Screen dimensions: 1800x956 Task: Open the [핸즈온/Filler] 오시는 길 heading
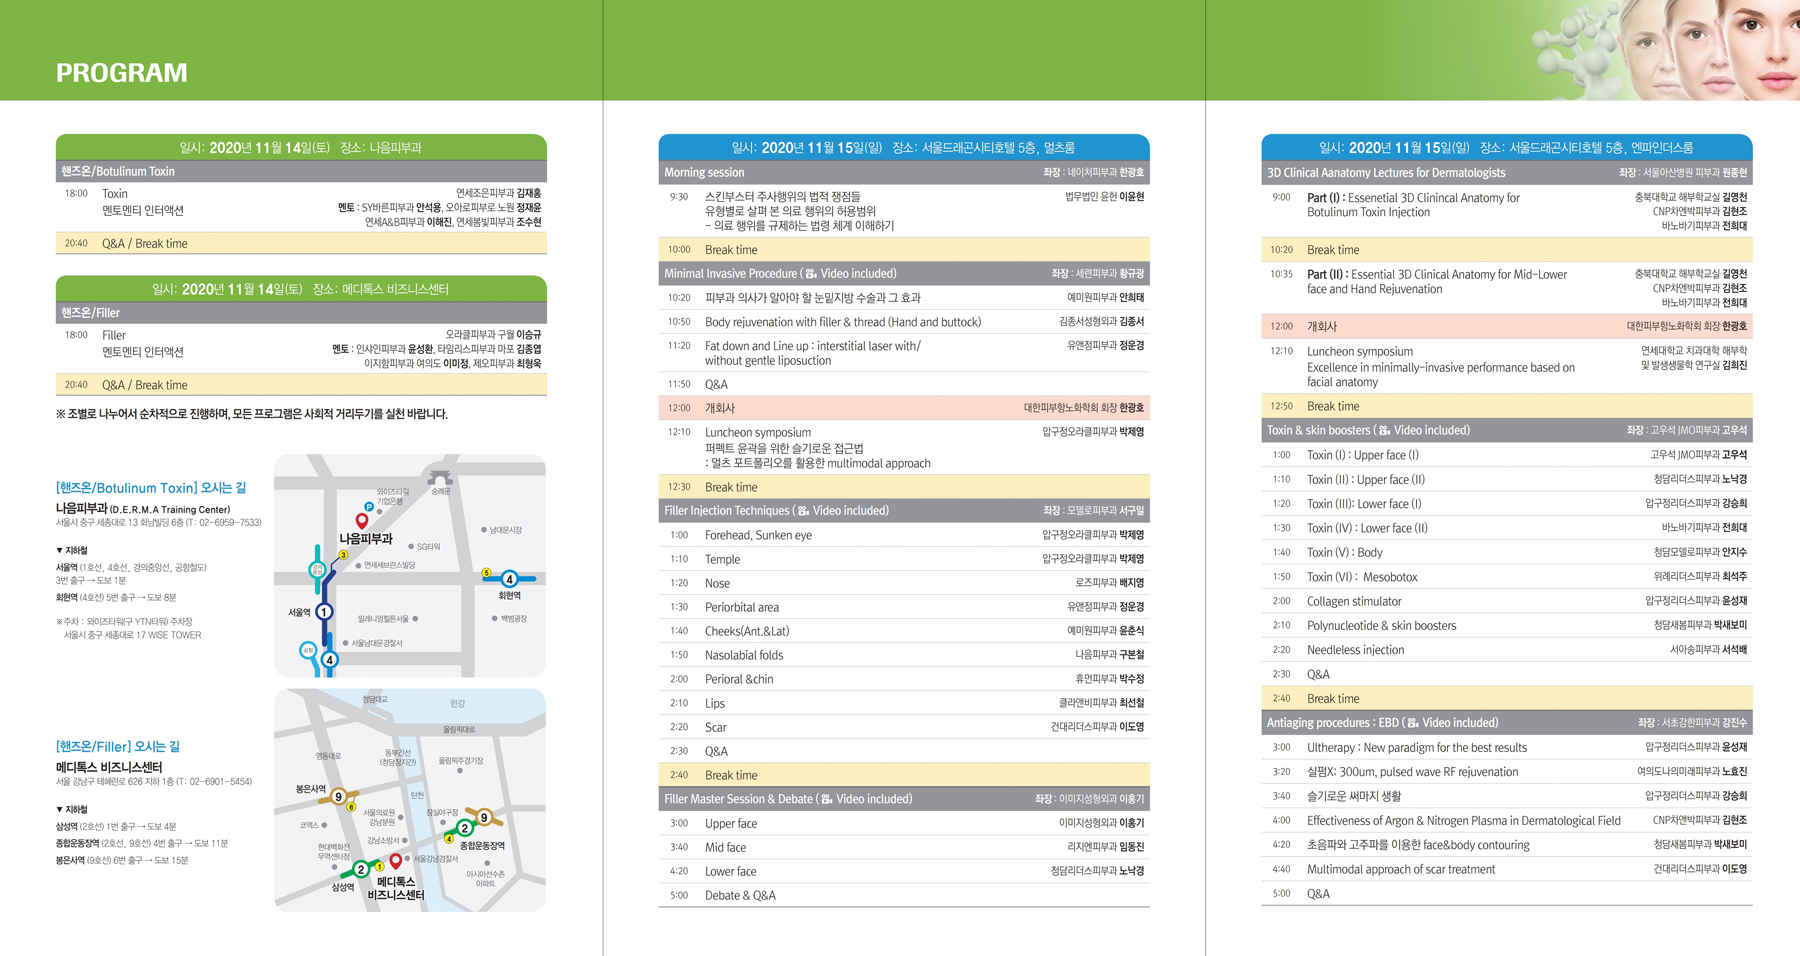coord(118,746)
